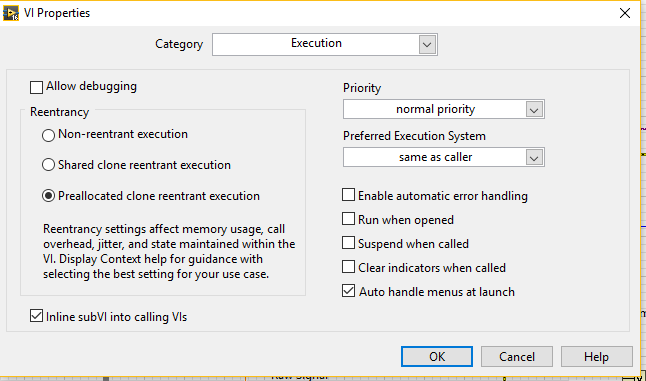Enable automatic error handling checkbox
The image size is (646, 381).
[x=349, y=195]
